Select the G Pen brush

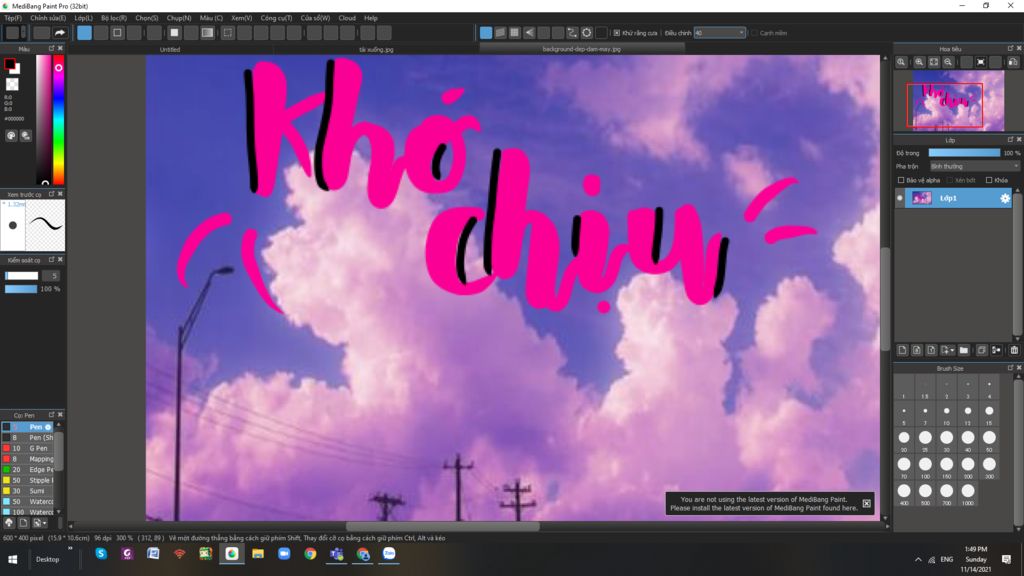point(29,449)
